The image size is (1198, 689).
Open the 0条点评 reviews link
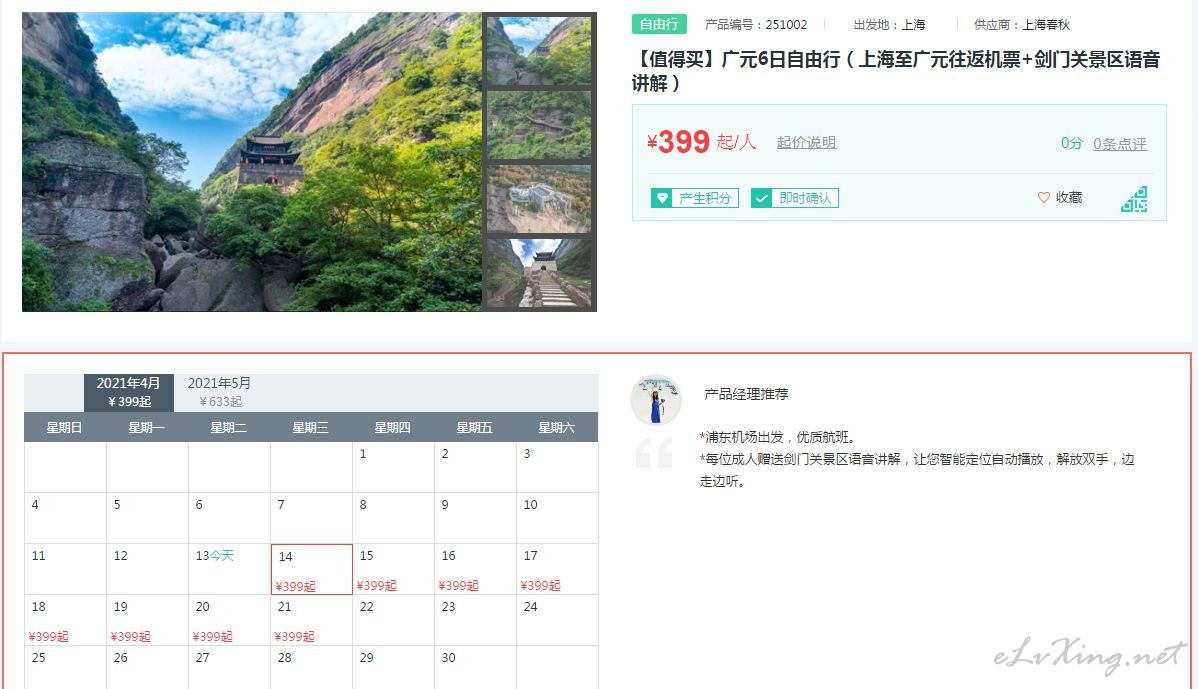(x=1119, y=144)
